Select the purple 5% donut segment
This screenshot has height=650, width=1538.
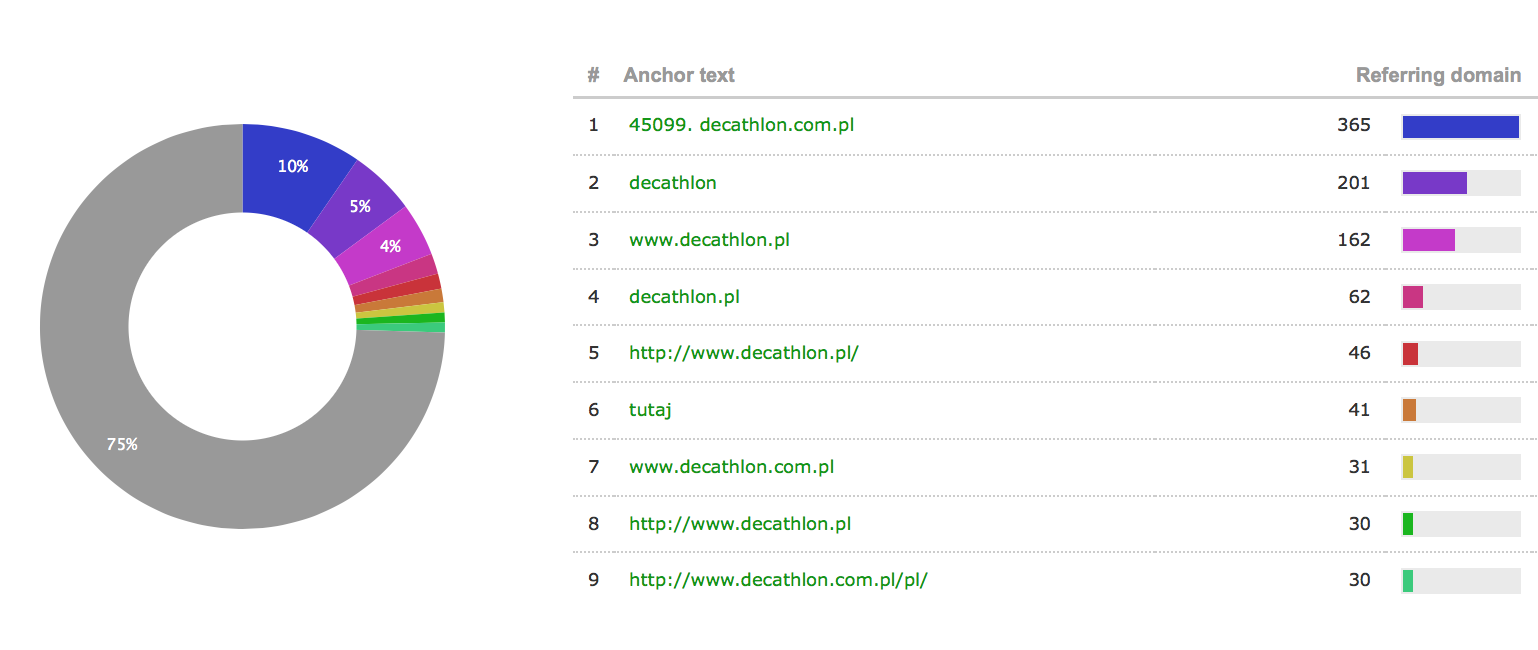click(x=360, y=207)
